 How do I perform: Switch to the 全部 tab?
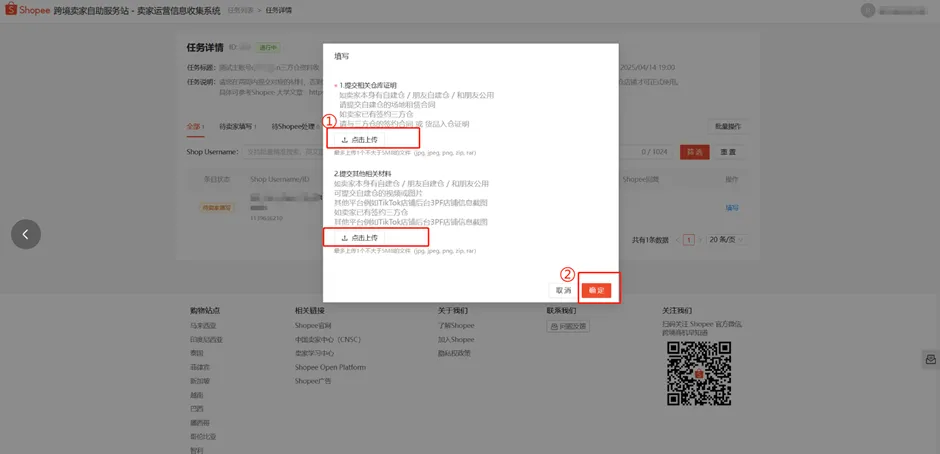pos(194,127)
